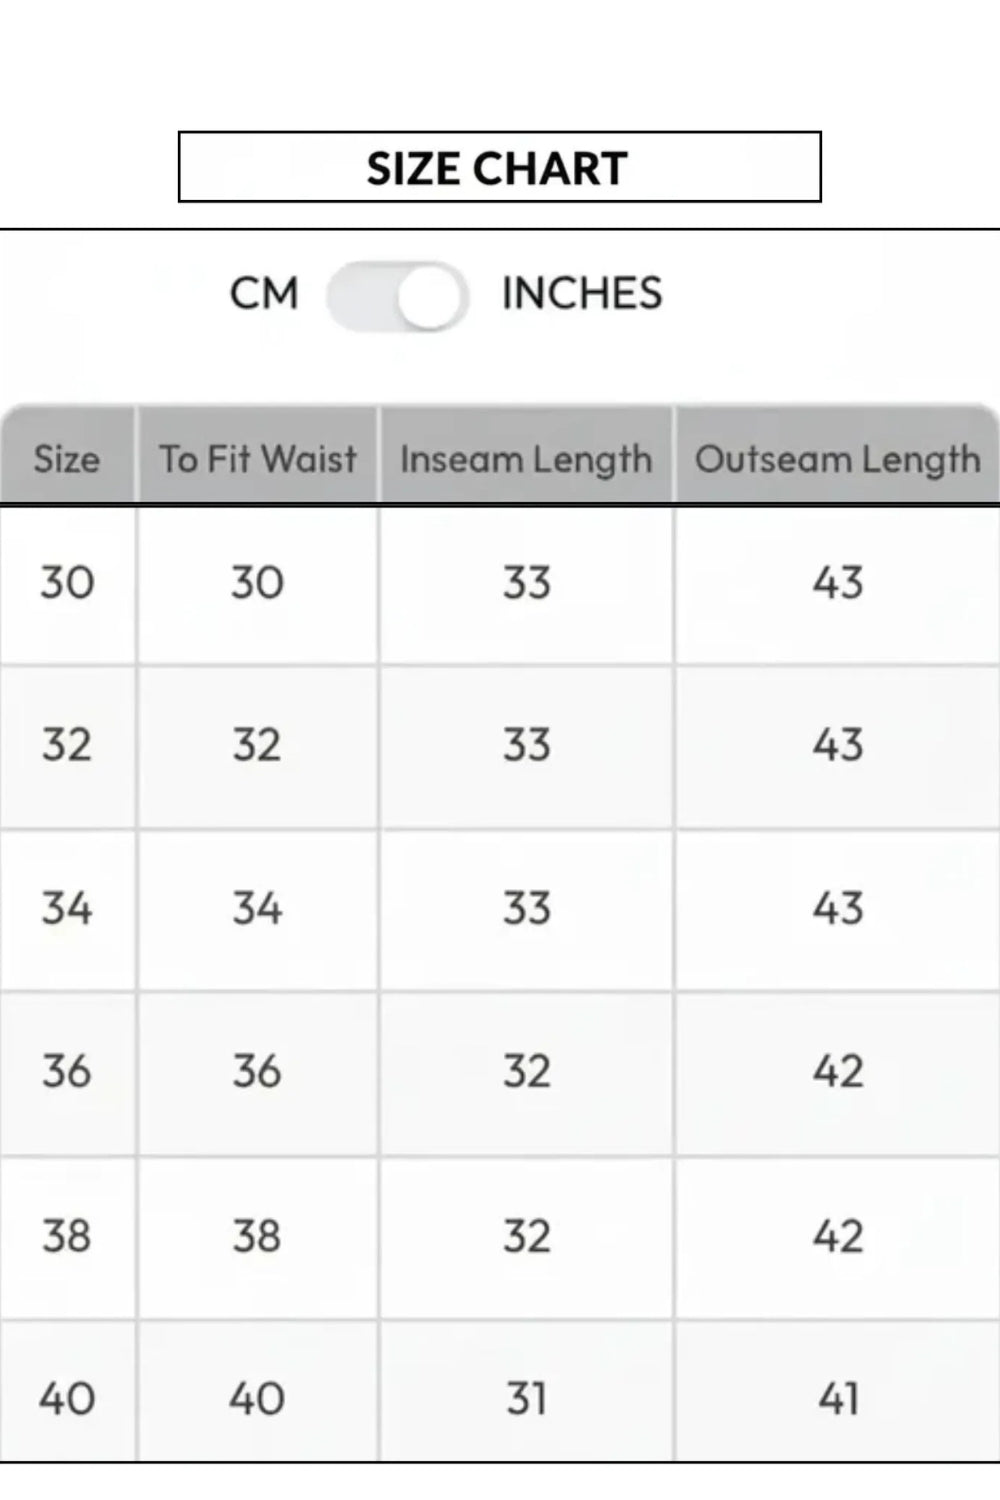Click the inseam value for size 38
This screenshot has width=1000, height=1500.
click(x=526, y=1236)
